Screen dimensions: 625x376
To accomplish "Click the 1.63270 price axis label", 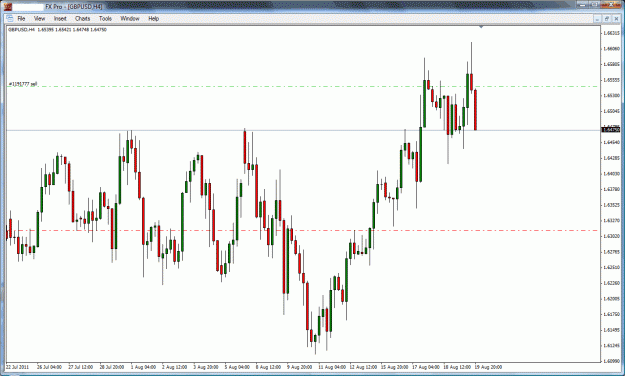I will pyautogui.click(x=611, y=220).
